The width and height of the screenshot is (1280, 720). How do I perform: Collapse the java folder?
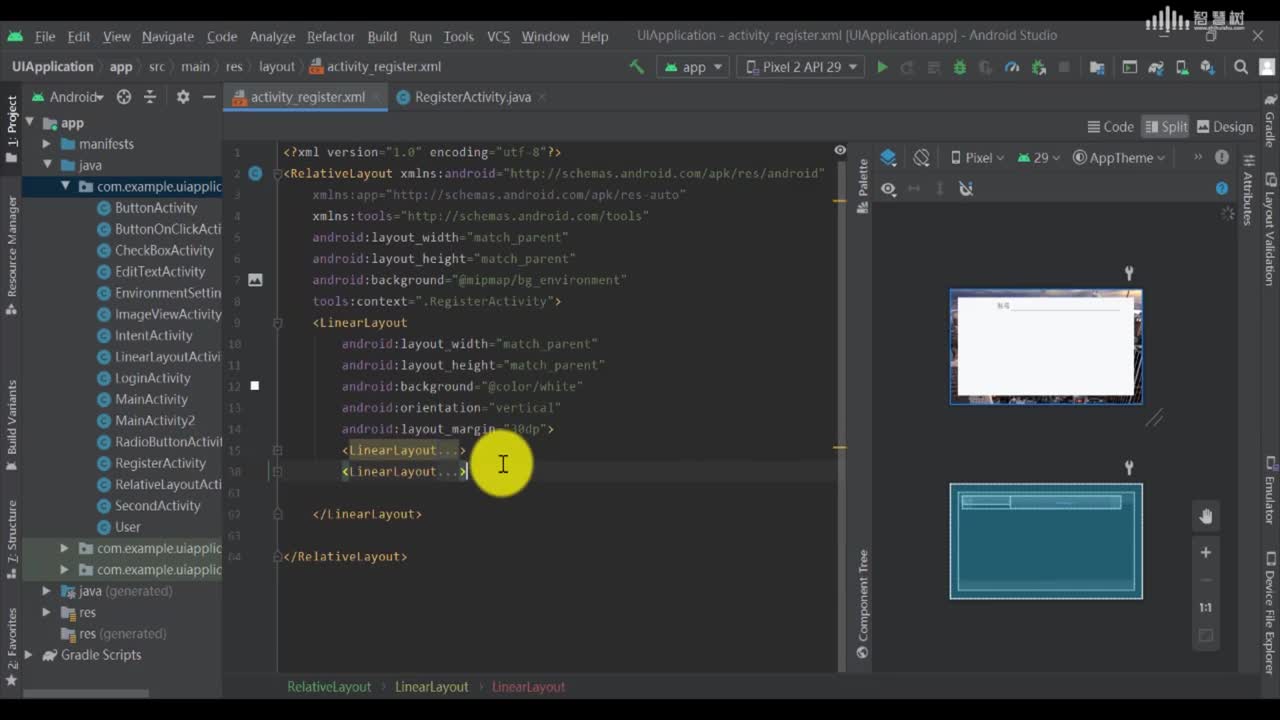(46, 165)
